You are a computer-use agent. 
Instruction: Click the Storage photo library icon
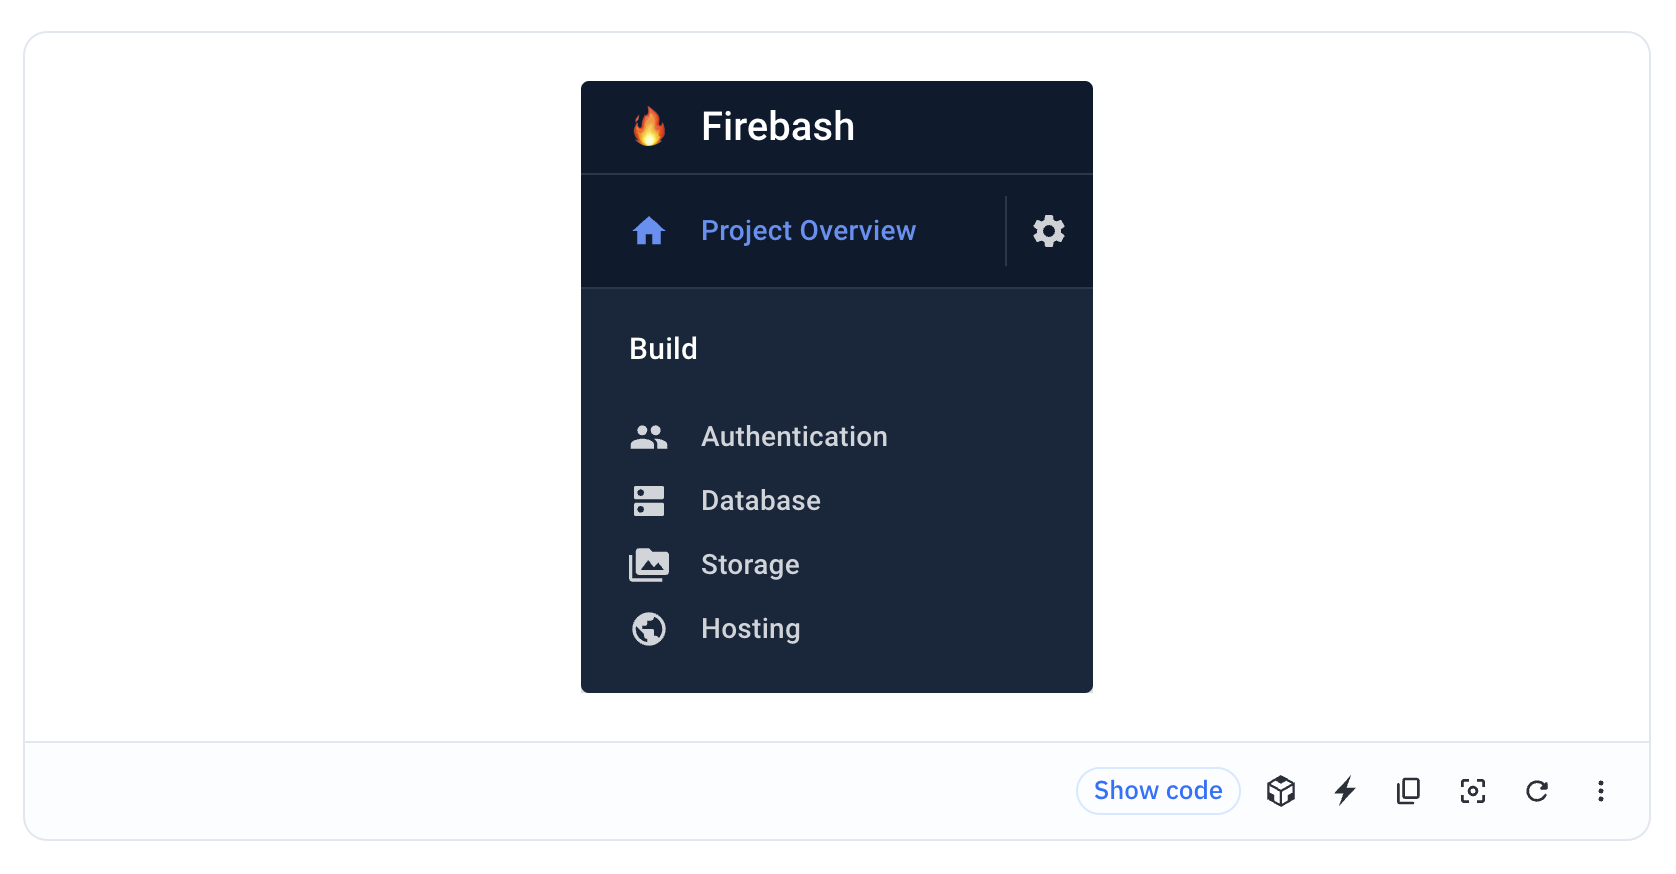[x=649, y=565]
